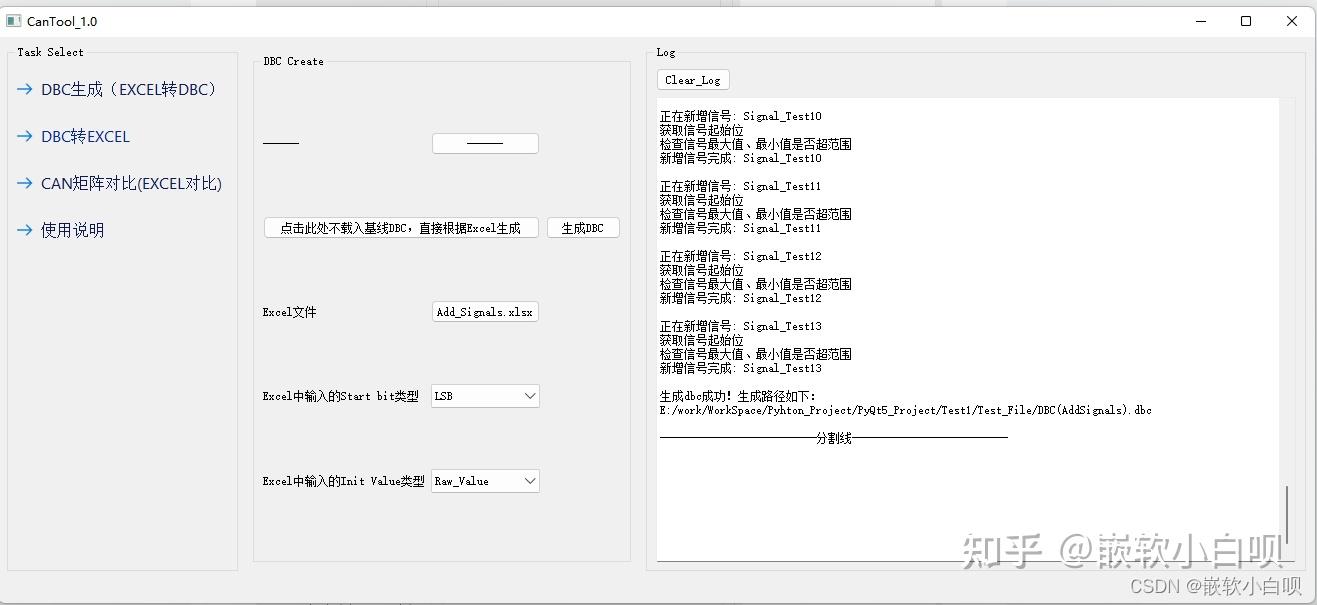Click the arrow icon beside DBC转EXCEL
1317x605 pixels.
click(x=22, y=136)
